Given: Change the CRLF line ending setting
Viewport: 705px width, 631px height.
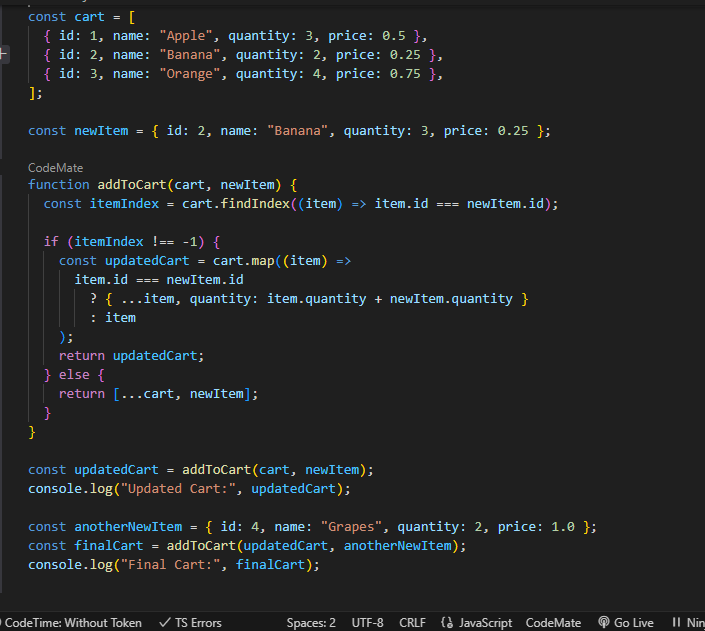Looking at the screenshot, I should [x=412, y=622].
